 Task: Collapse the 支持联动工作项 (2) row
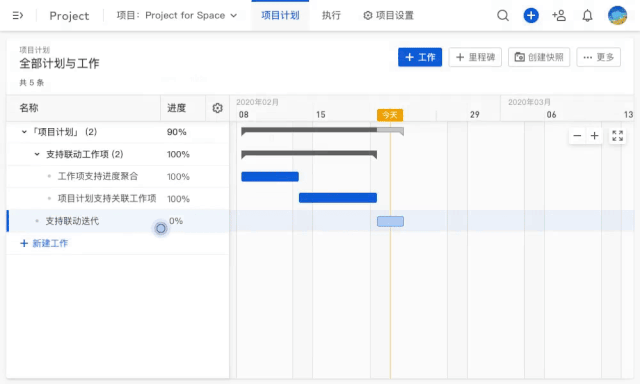pyautogui.click(x=37, y=154)
